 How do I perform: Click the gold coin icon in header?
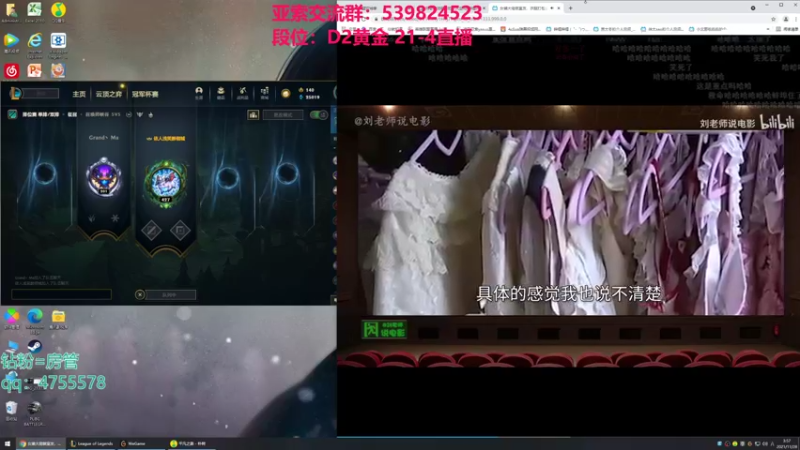[x=286, y=93]
